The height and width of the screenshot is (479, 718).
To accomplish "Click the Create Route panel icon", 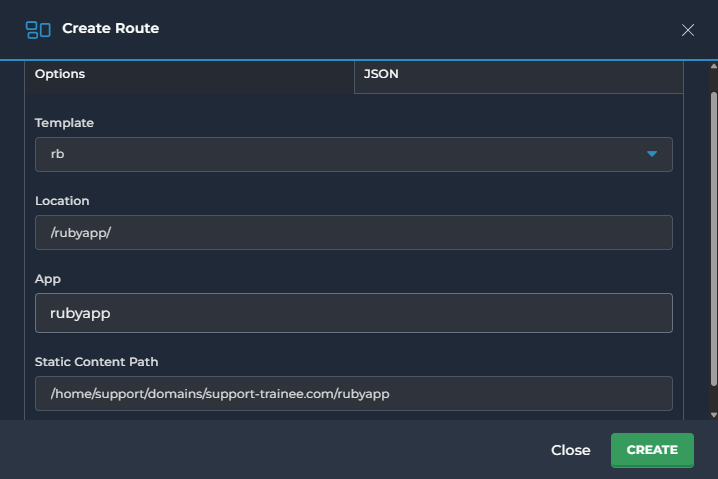I will (x=38, y=30).
